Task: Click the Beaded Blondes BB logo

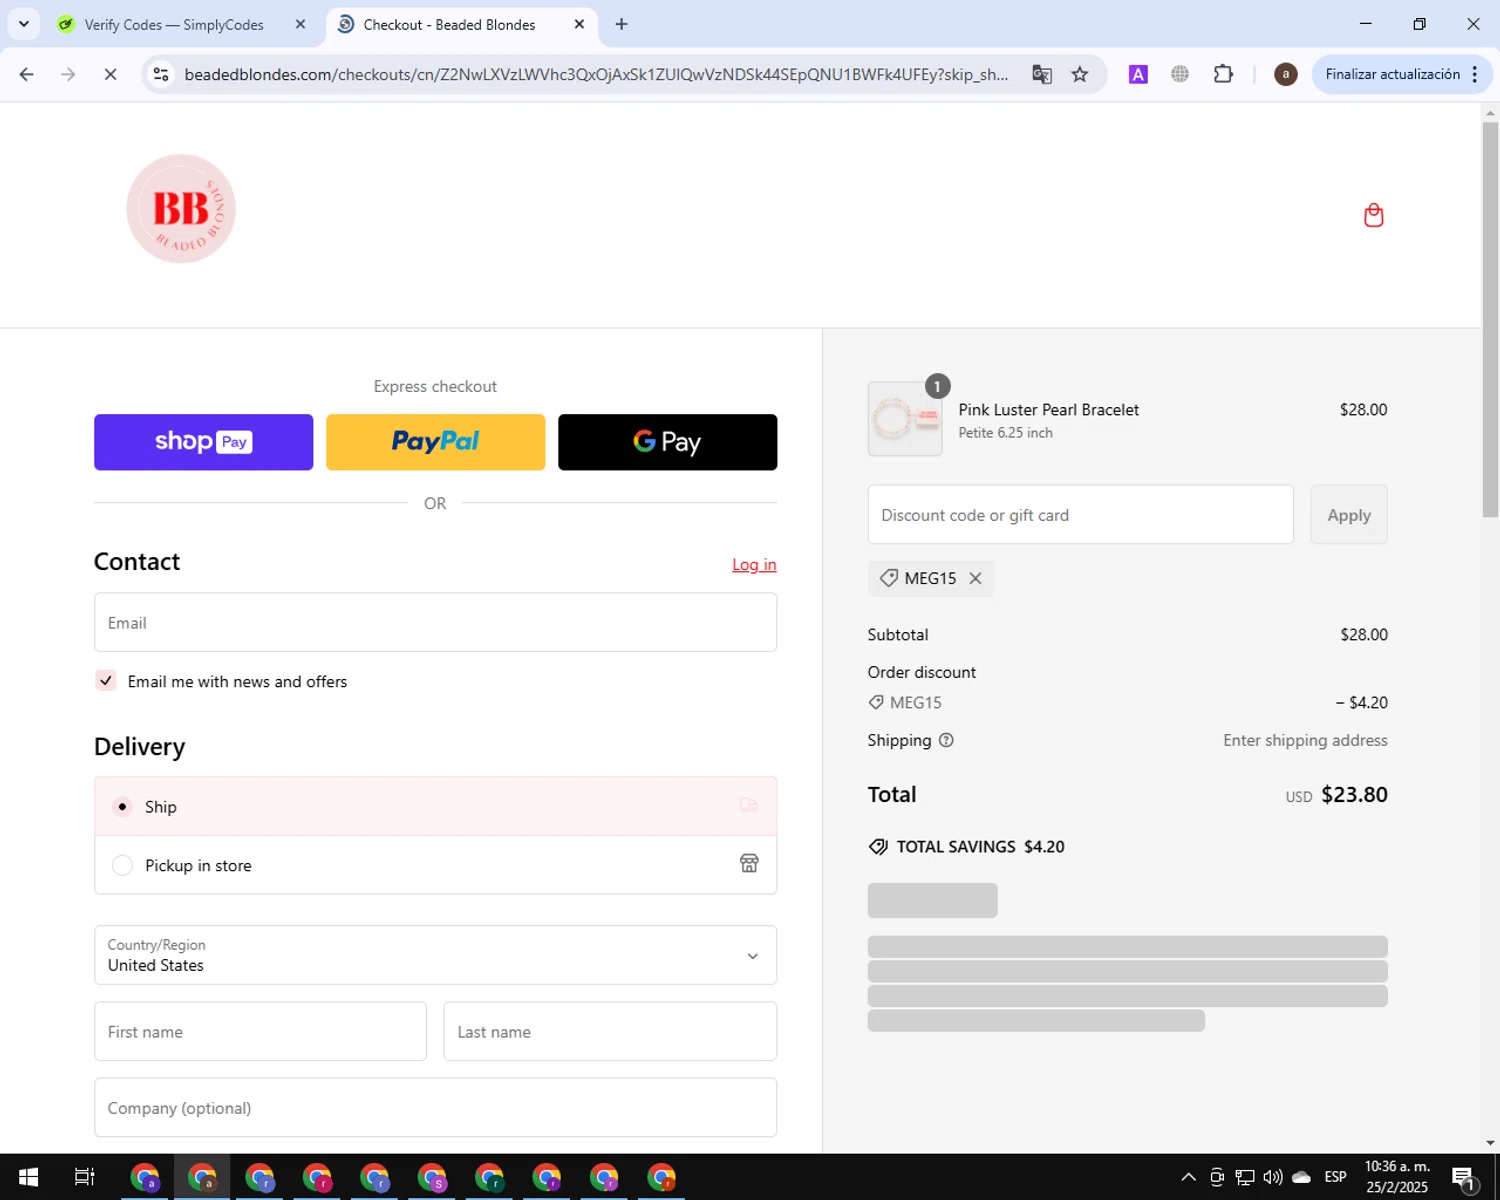Action: click(x=181, y=209)
